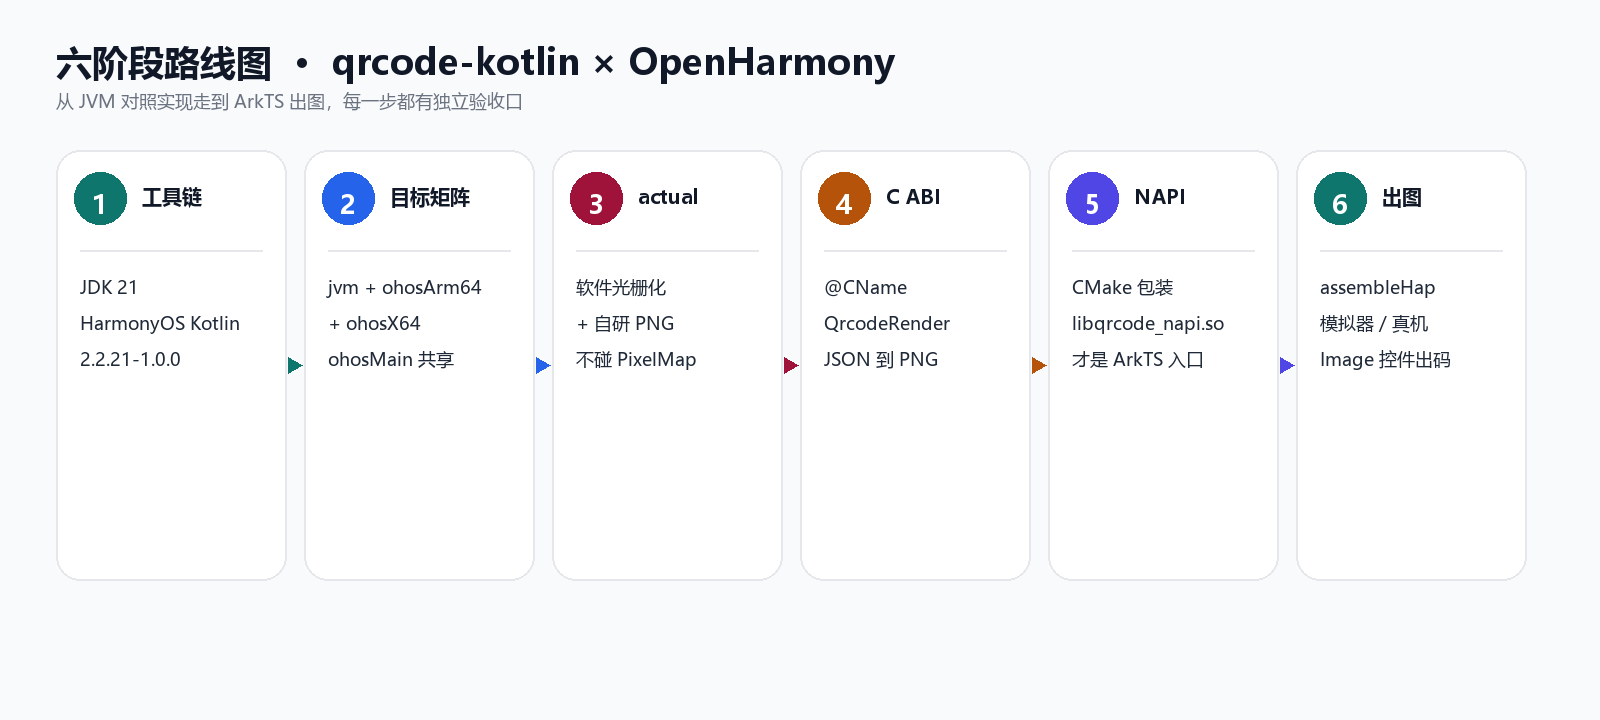This screenshot has width=1600, height=720.
Task: Click the 六阶段路线图 main title
Action: [164, 63]
